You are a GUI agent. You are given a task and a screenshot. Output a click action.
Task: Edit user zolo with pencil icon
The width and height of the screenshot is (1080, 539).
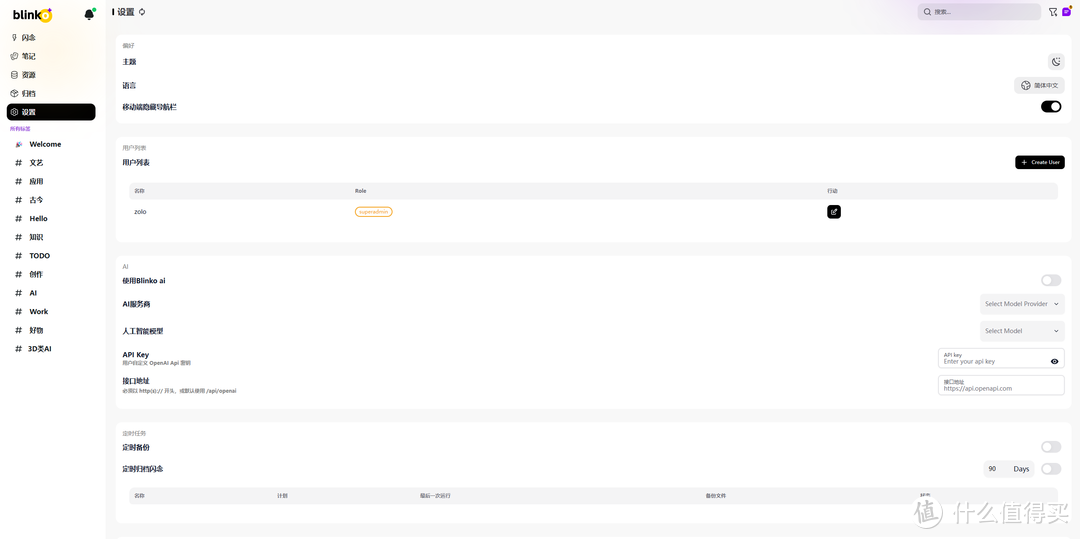(x=833, y=212)
